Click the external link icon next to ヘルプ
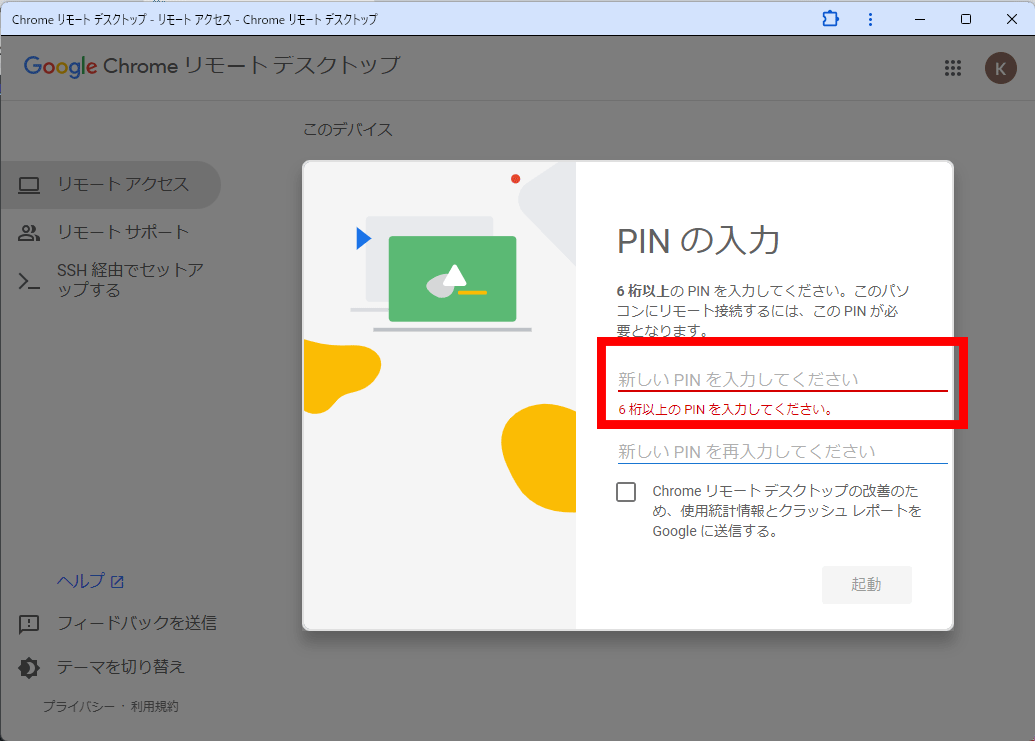 click(118, 580)
